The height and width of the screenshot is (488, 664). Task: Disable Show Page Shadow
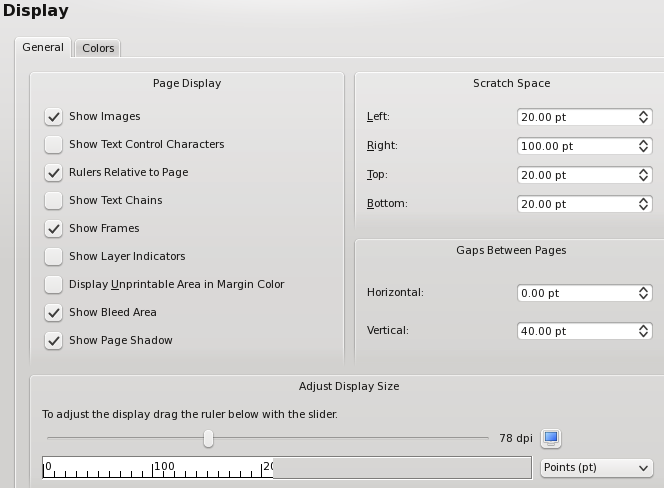tap(54, 341)
